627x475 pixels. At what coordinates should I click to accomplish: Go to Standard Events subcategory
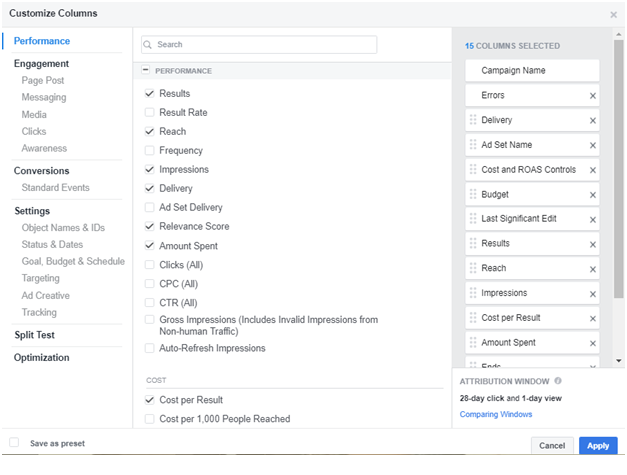56,188
